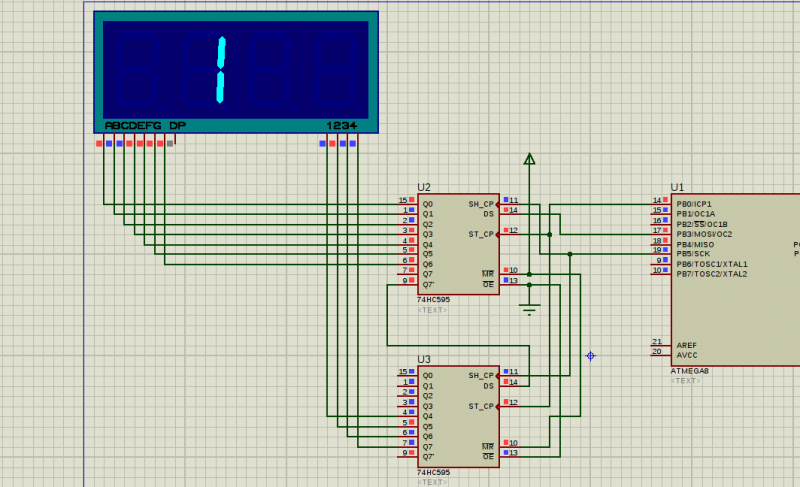The image size is (800, 487).
Task: Click pin number 20 on U1
Action: [x=657, y=351]
